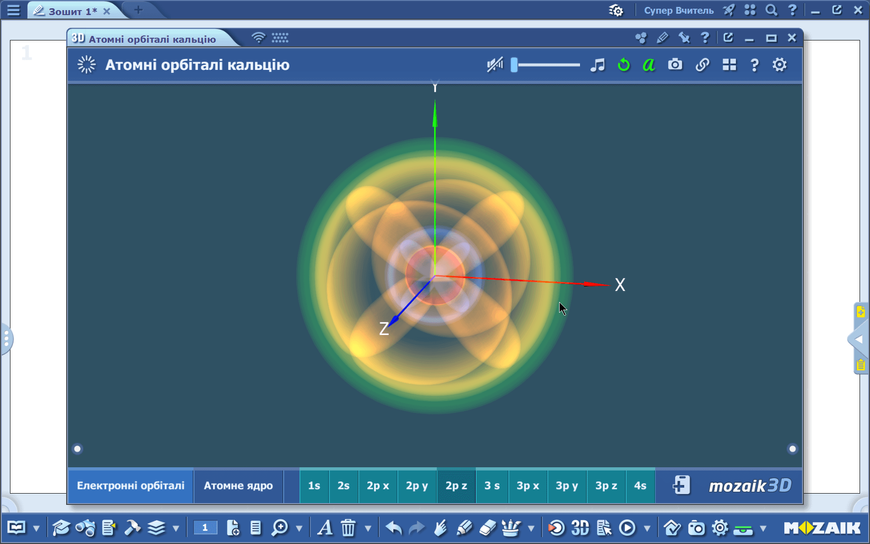Open the notes page icon in toolbar
The height and width of the screenshot is (544, 870).
pyautogui.click(x=109, y=527)
